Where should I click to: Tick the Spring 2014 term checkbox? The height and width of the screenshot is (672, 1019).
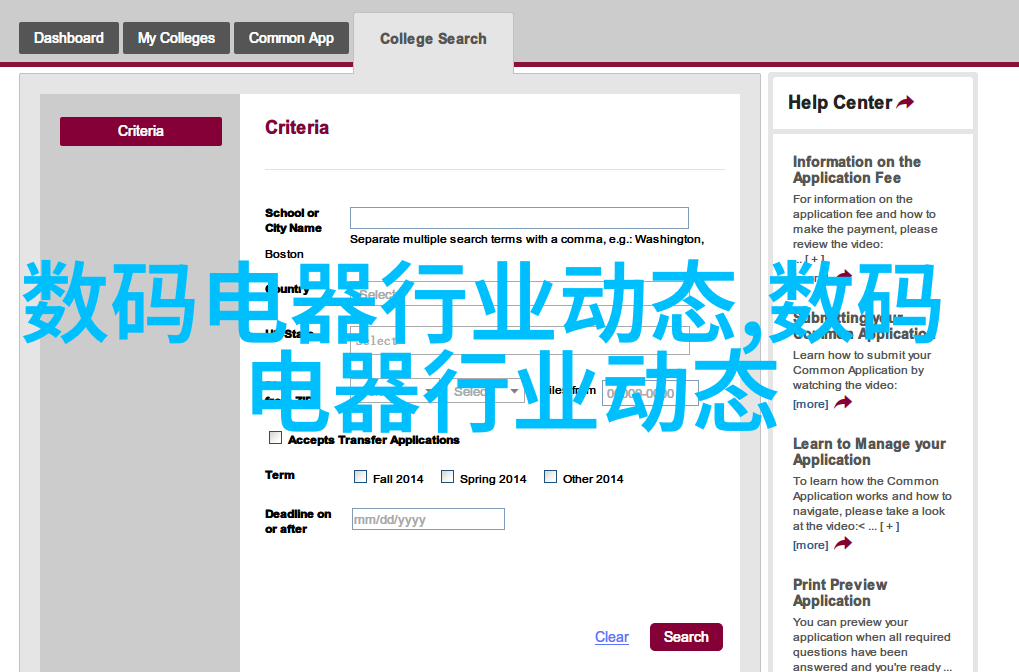(448, 477)
